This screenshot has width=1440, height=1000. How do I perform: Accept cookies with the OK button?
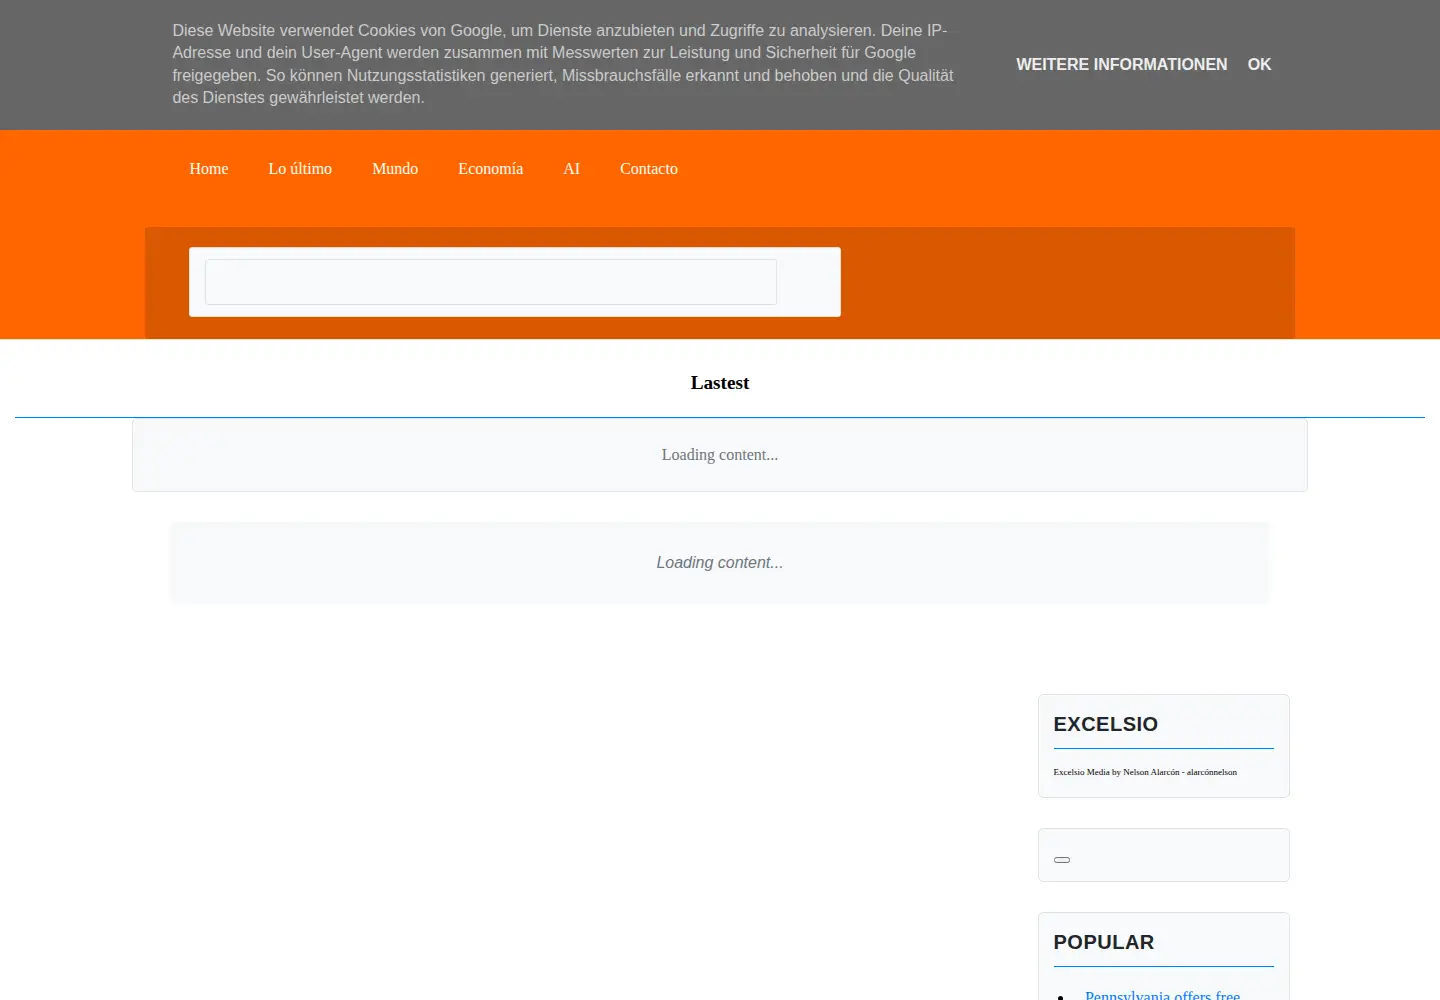(x=1259, y=64)
